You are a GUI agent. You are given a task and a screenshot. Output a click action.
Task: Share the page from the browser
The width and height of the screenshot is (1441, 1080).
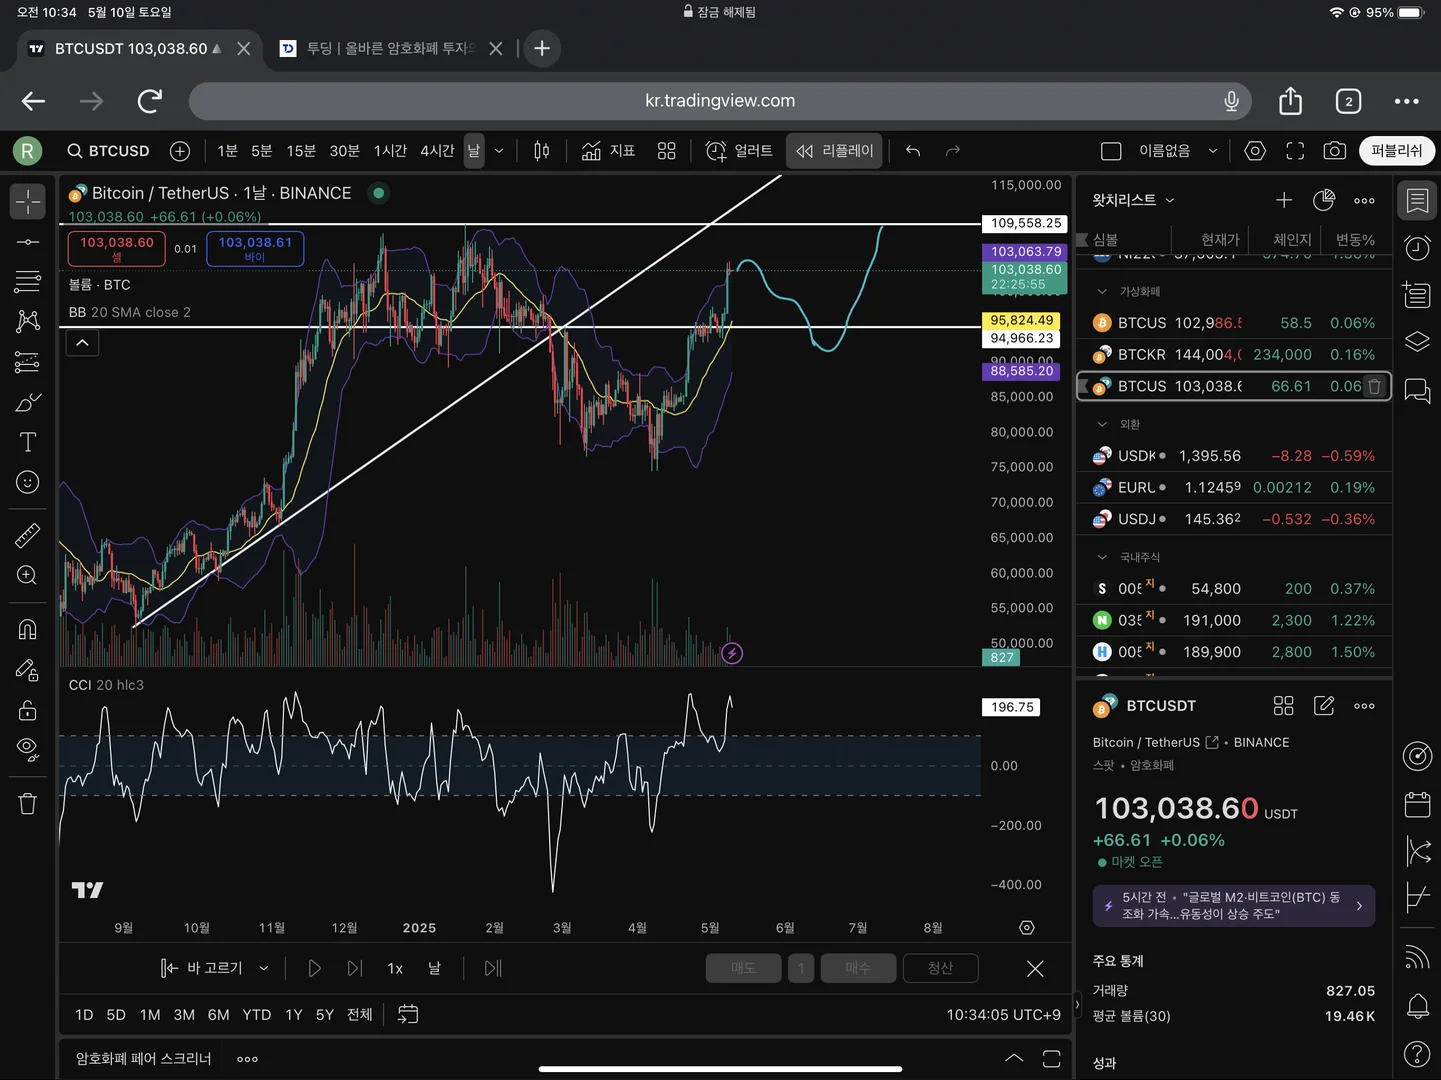pyautogui.click(x=1291, y=101)
